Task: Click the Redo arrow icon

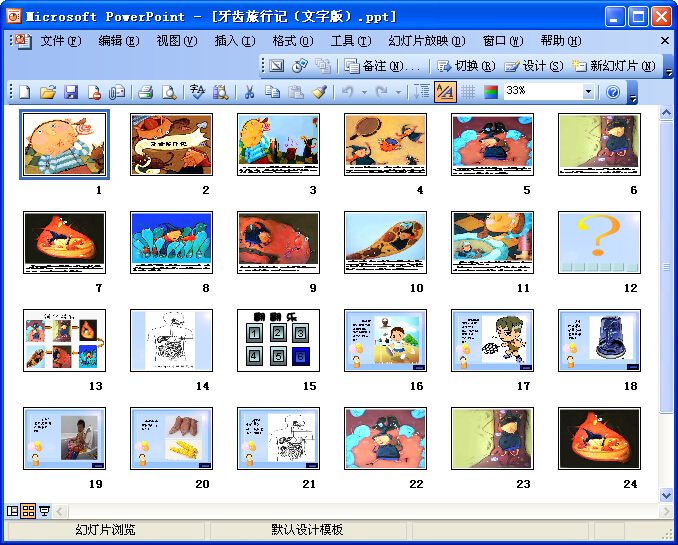Action: [381, 92]
